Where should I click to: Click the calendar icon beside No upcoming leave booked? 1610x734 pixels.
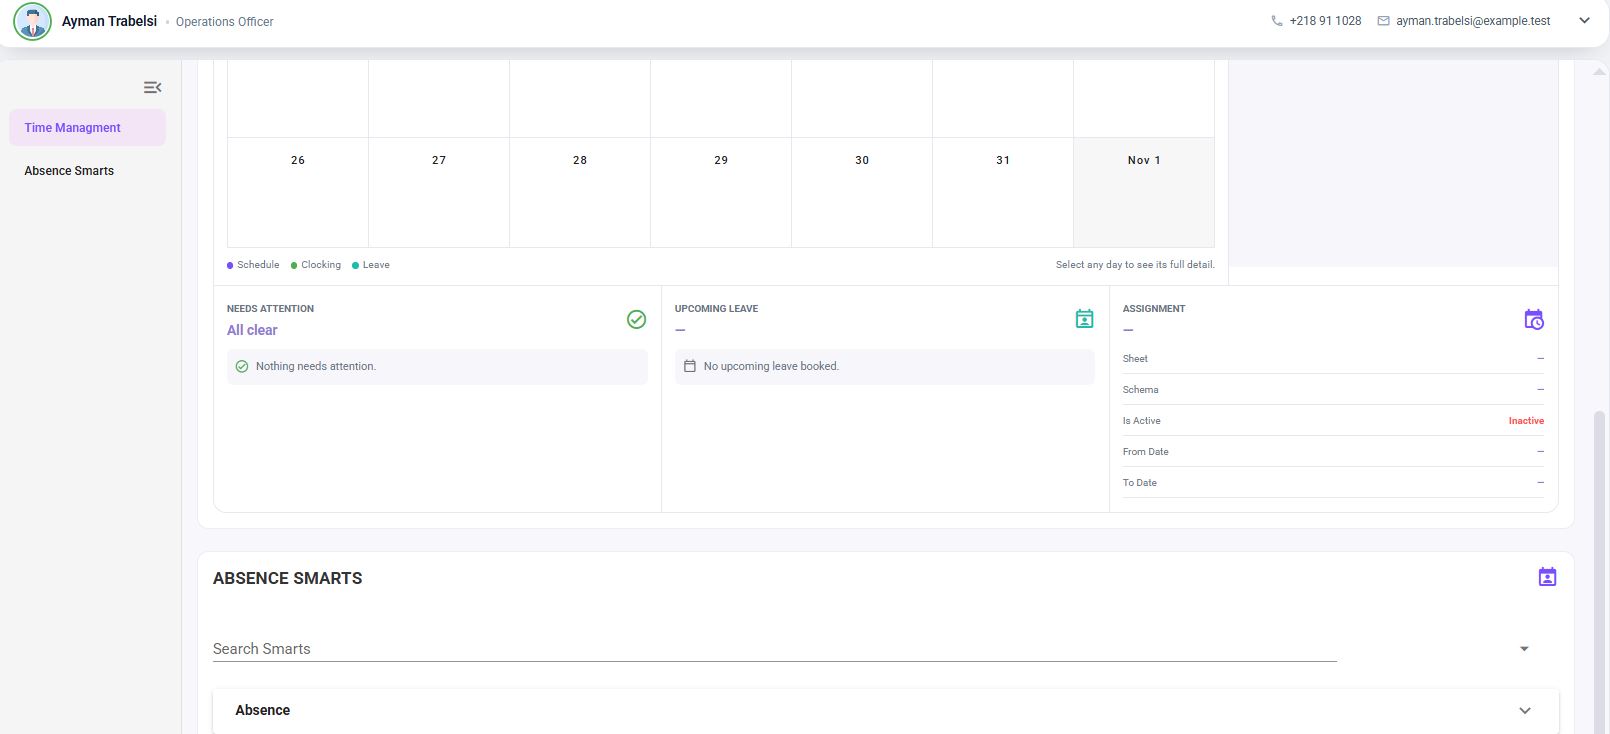coord(689,366)
